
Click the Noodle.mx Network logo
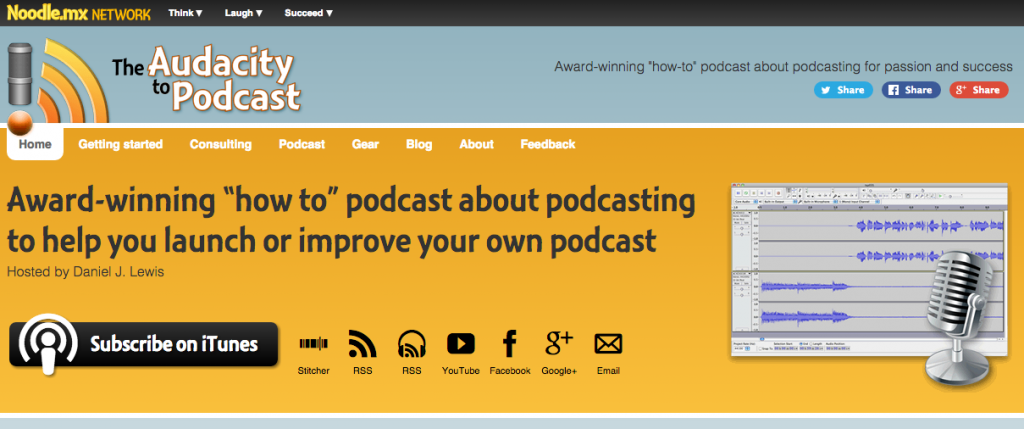pos(78,13)
